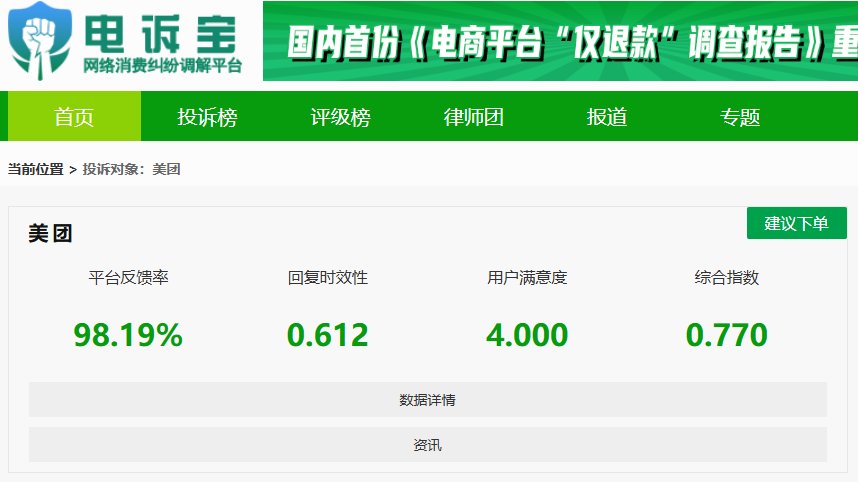Click the 综合指数 label

pos(727,277)
